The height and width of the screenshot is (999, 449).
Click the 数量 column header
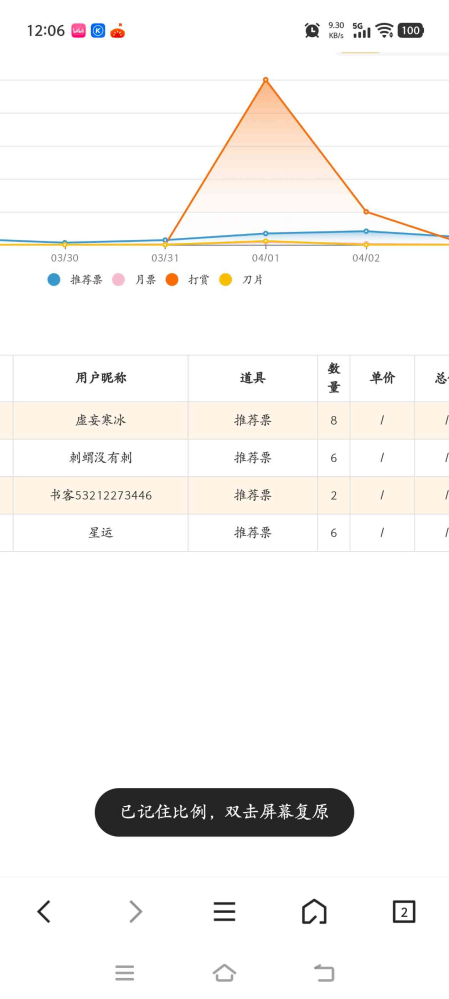(334, 378)
